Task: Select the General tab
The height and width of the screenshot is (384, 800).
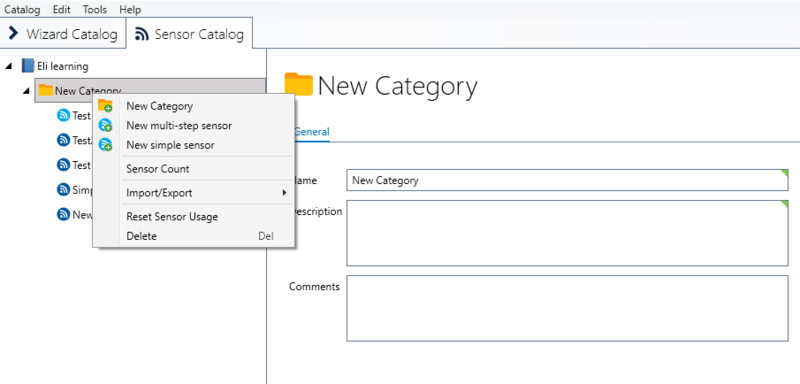Action: click(x=312, y=132)
